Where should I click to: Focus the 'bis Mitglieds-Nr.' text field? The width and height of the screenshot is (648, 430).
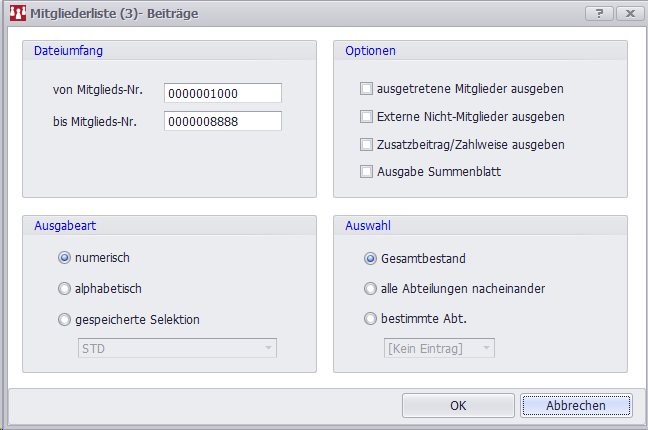coord(223,121)
